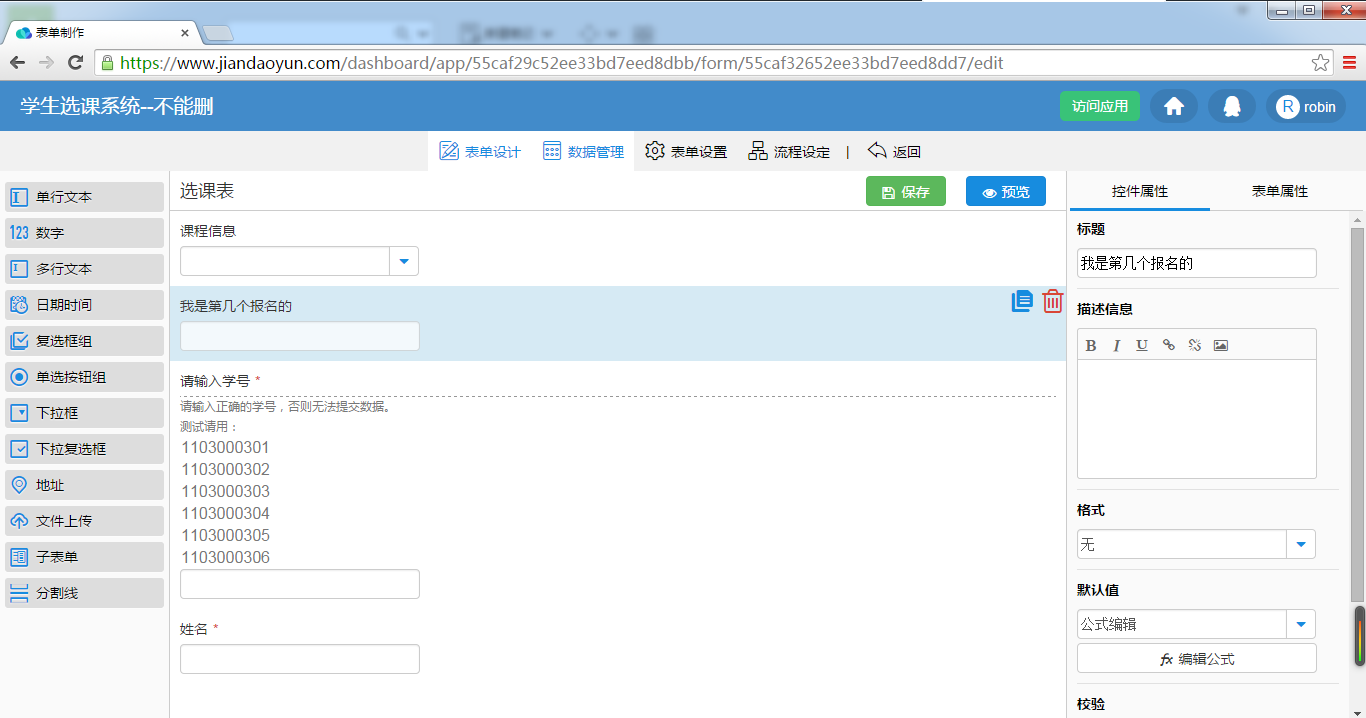Copy the selected 我是第几个报名的 field
Image resolution: width=1366 pixels, height=718 pixels.
pyautogui.click(x=1022, y=301)
